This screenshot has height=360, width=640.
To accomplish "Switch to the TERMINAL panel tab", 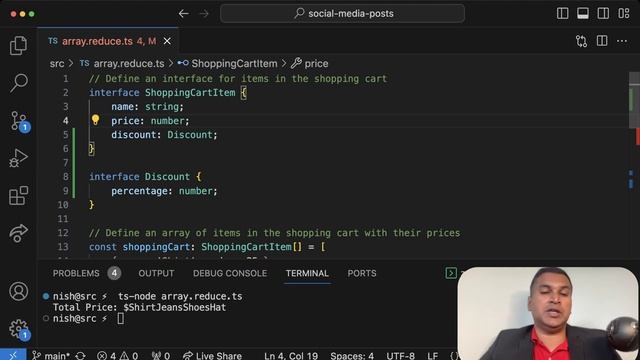I will point(307,273).
